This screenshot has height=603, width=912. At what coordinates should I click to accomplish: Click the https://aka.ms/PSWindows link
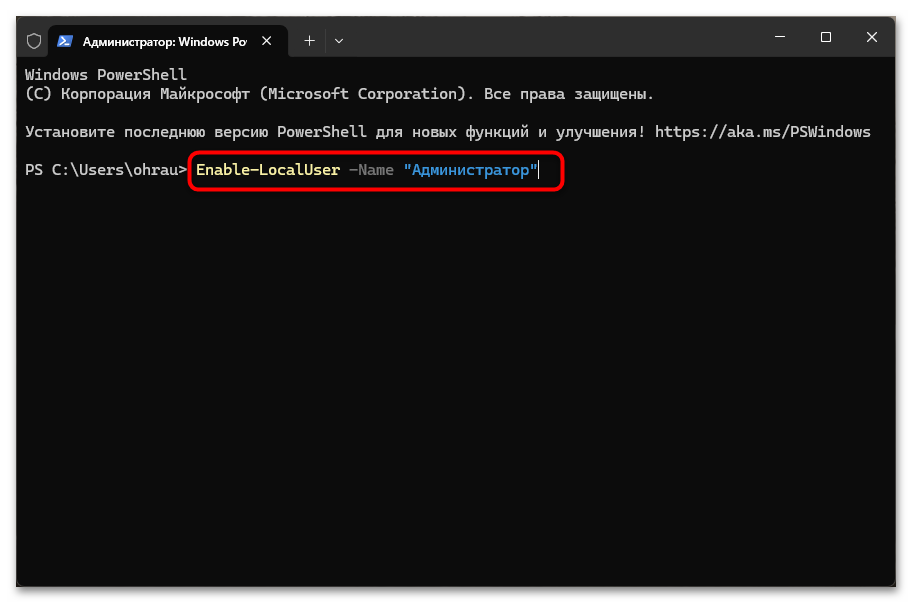763,132
